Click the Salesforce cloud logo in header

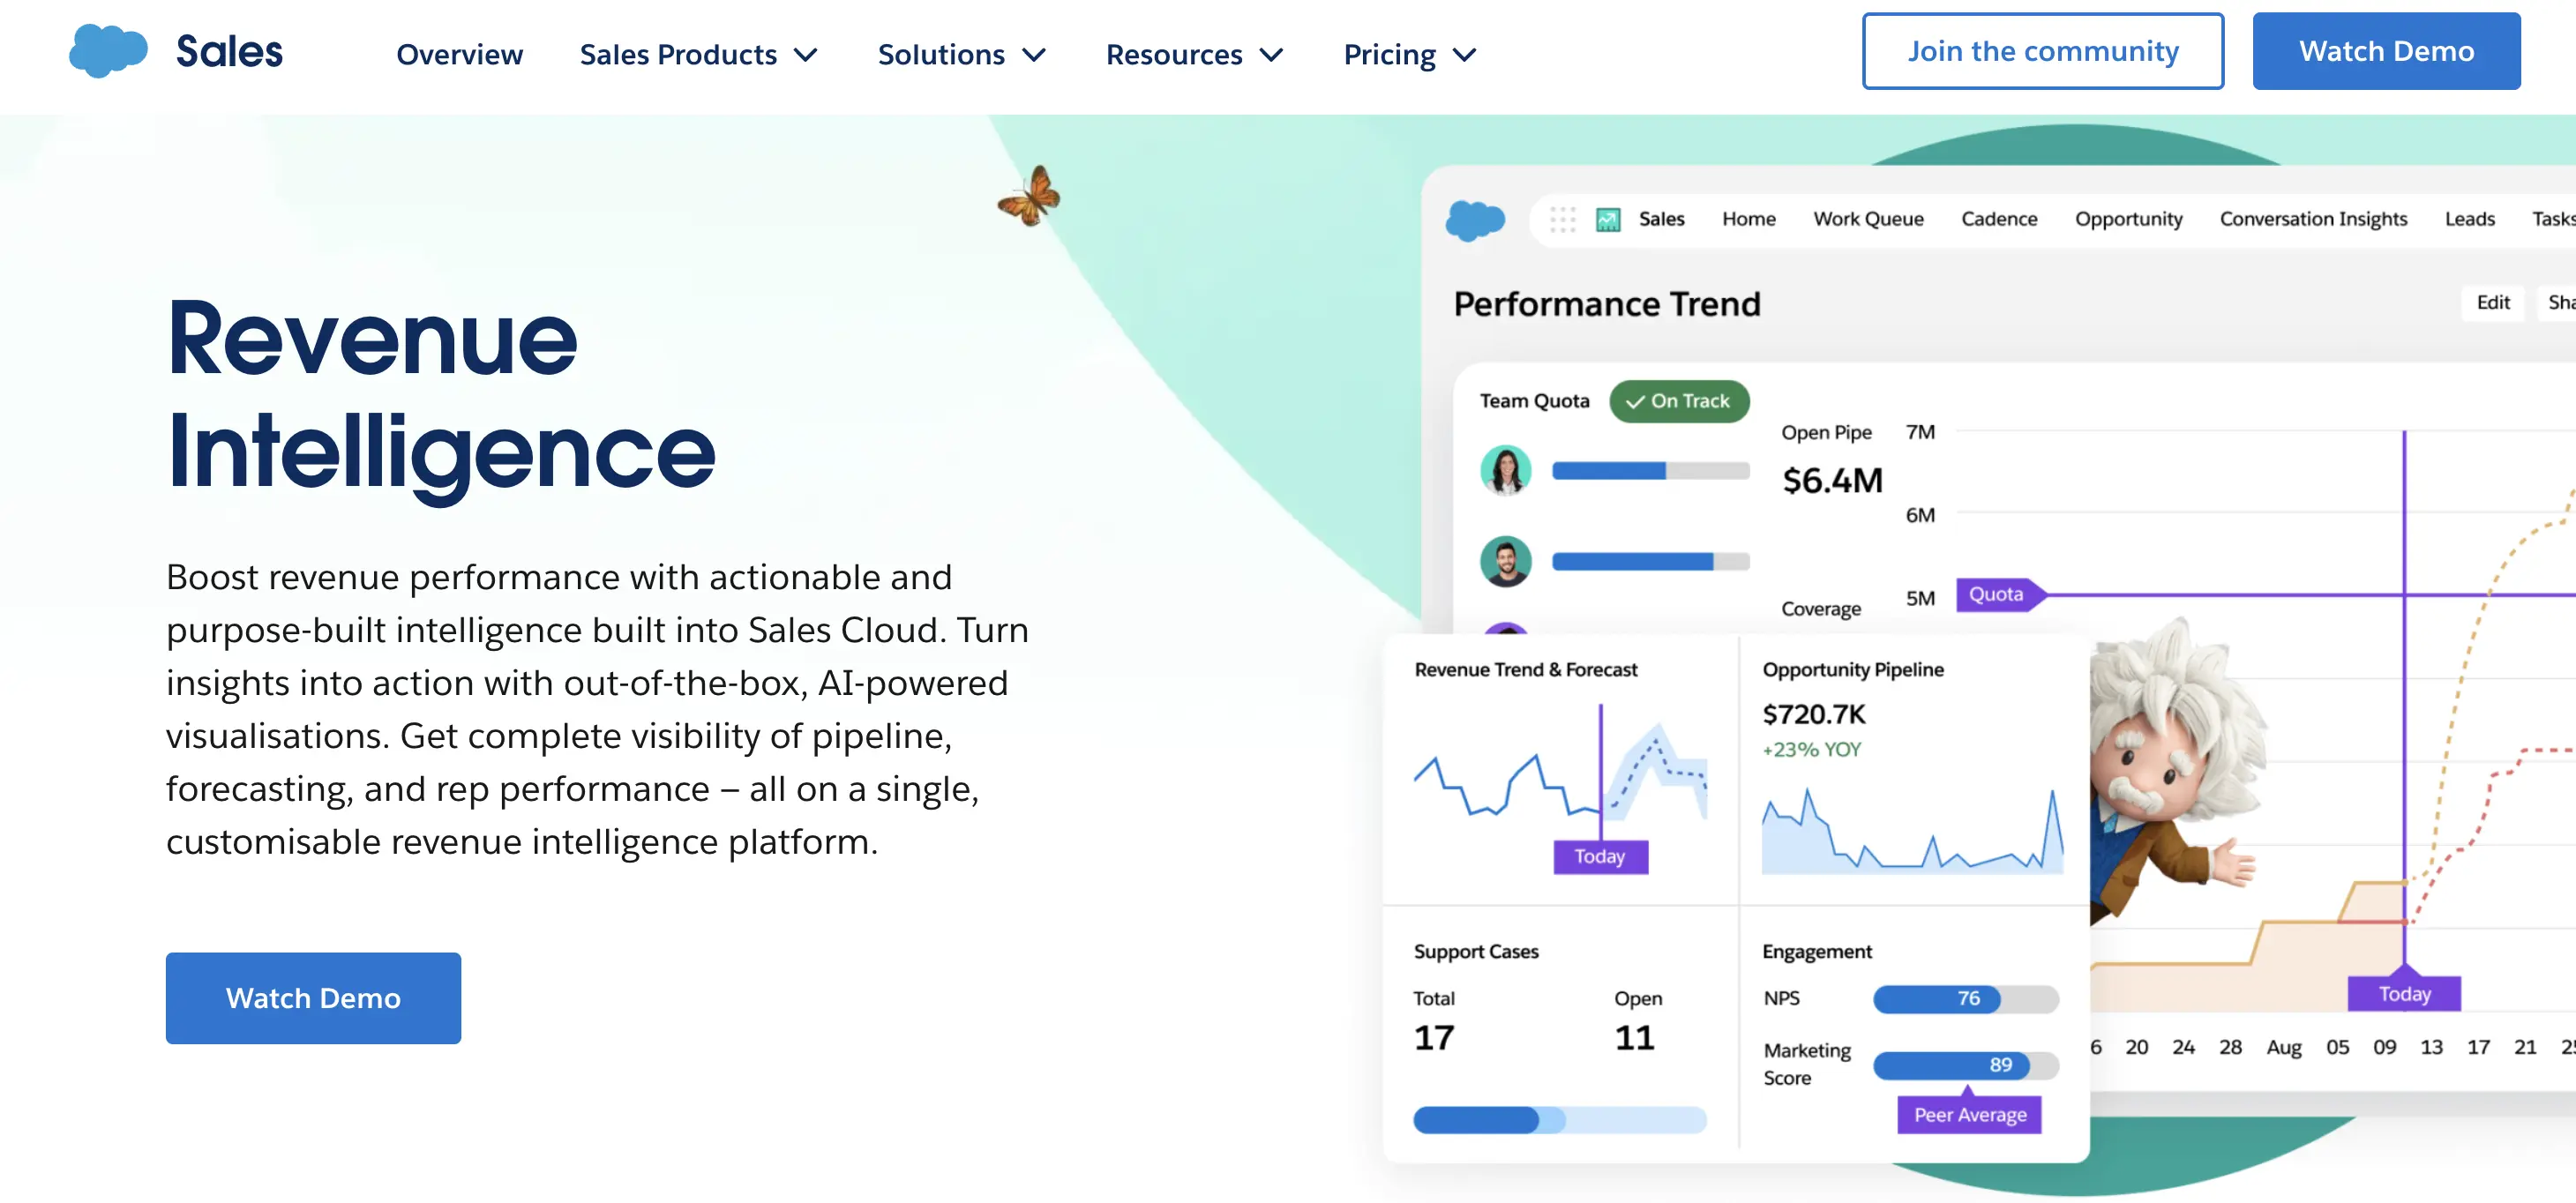coord(108,51)
